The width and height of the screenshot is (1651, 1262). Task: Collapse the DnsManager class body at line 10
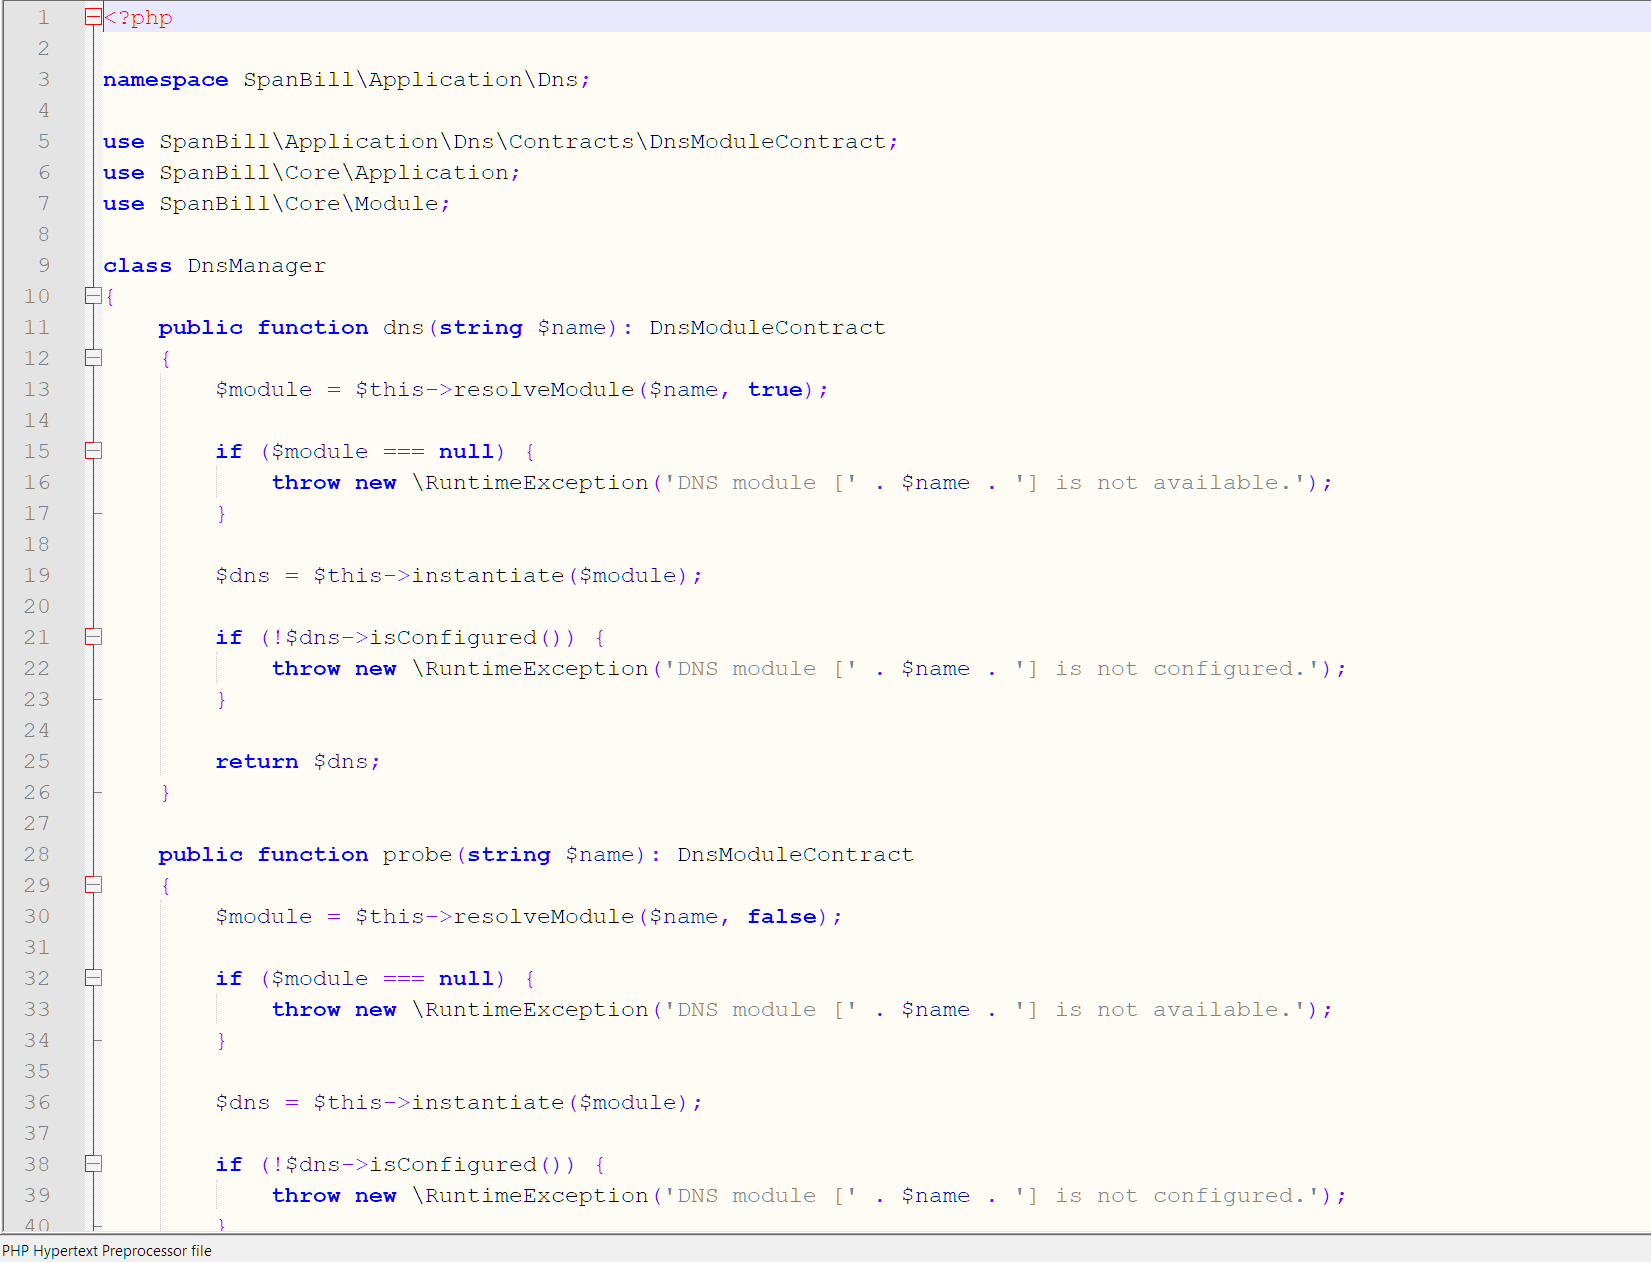(93, 296)
